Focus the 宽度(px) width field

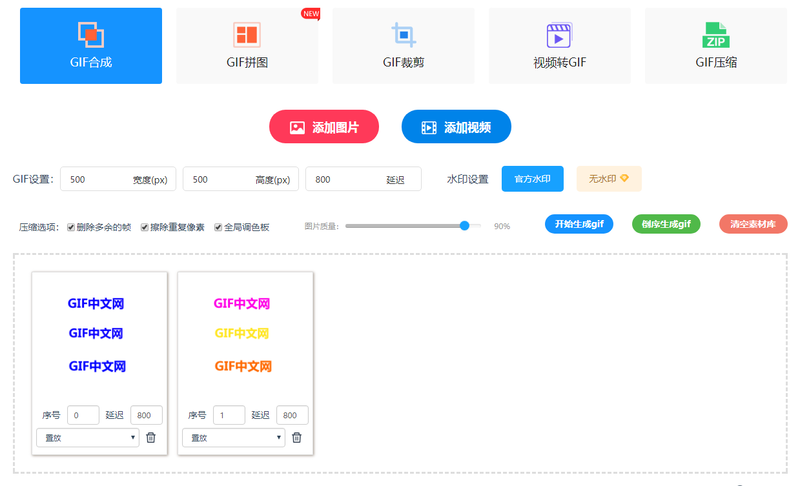coord(118,179)
